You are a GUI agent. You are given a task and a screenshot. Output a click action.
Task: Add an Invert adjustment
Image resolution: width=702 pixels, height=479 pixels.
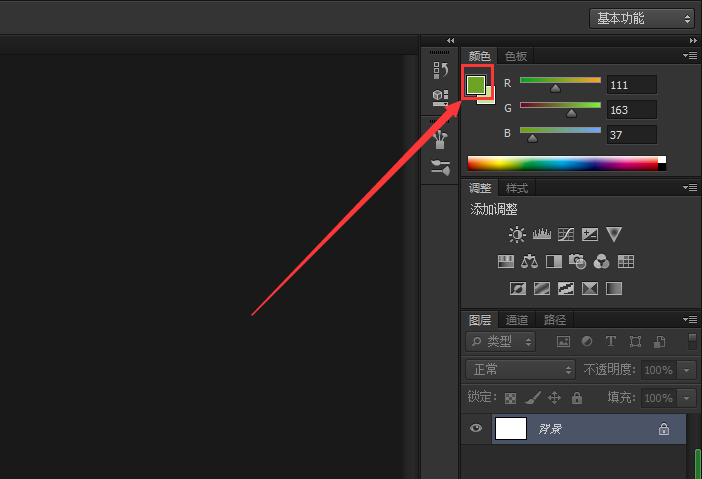click(518, 289)
